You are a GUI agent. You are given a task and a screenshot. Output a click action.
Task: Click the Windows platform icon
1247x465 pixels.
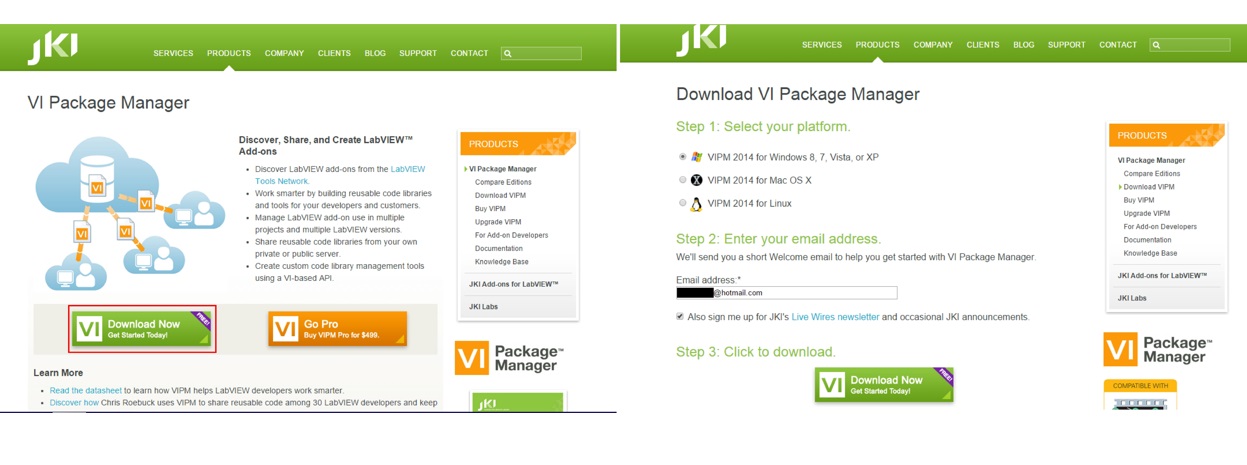[697, 157]
